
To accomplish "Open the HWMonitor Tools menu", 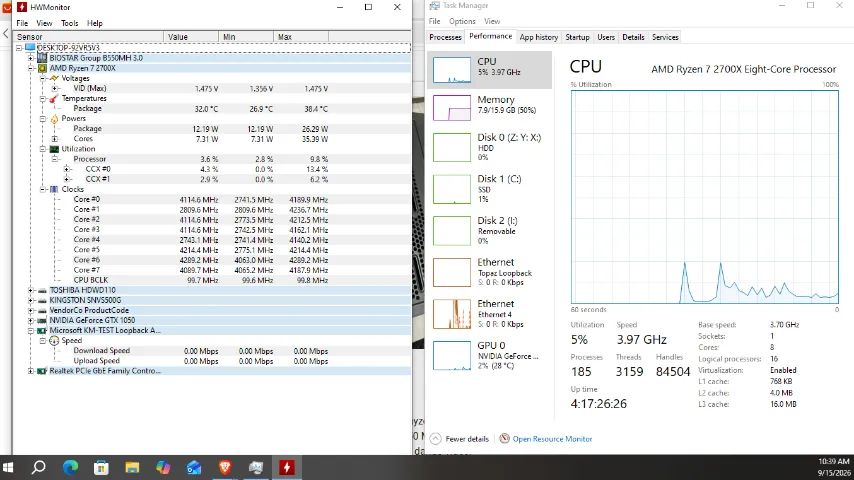I will 70,23.
